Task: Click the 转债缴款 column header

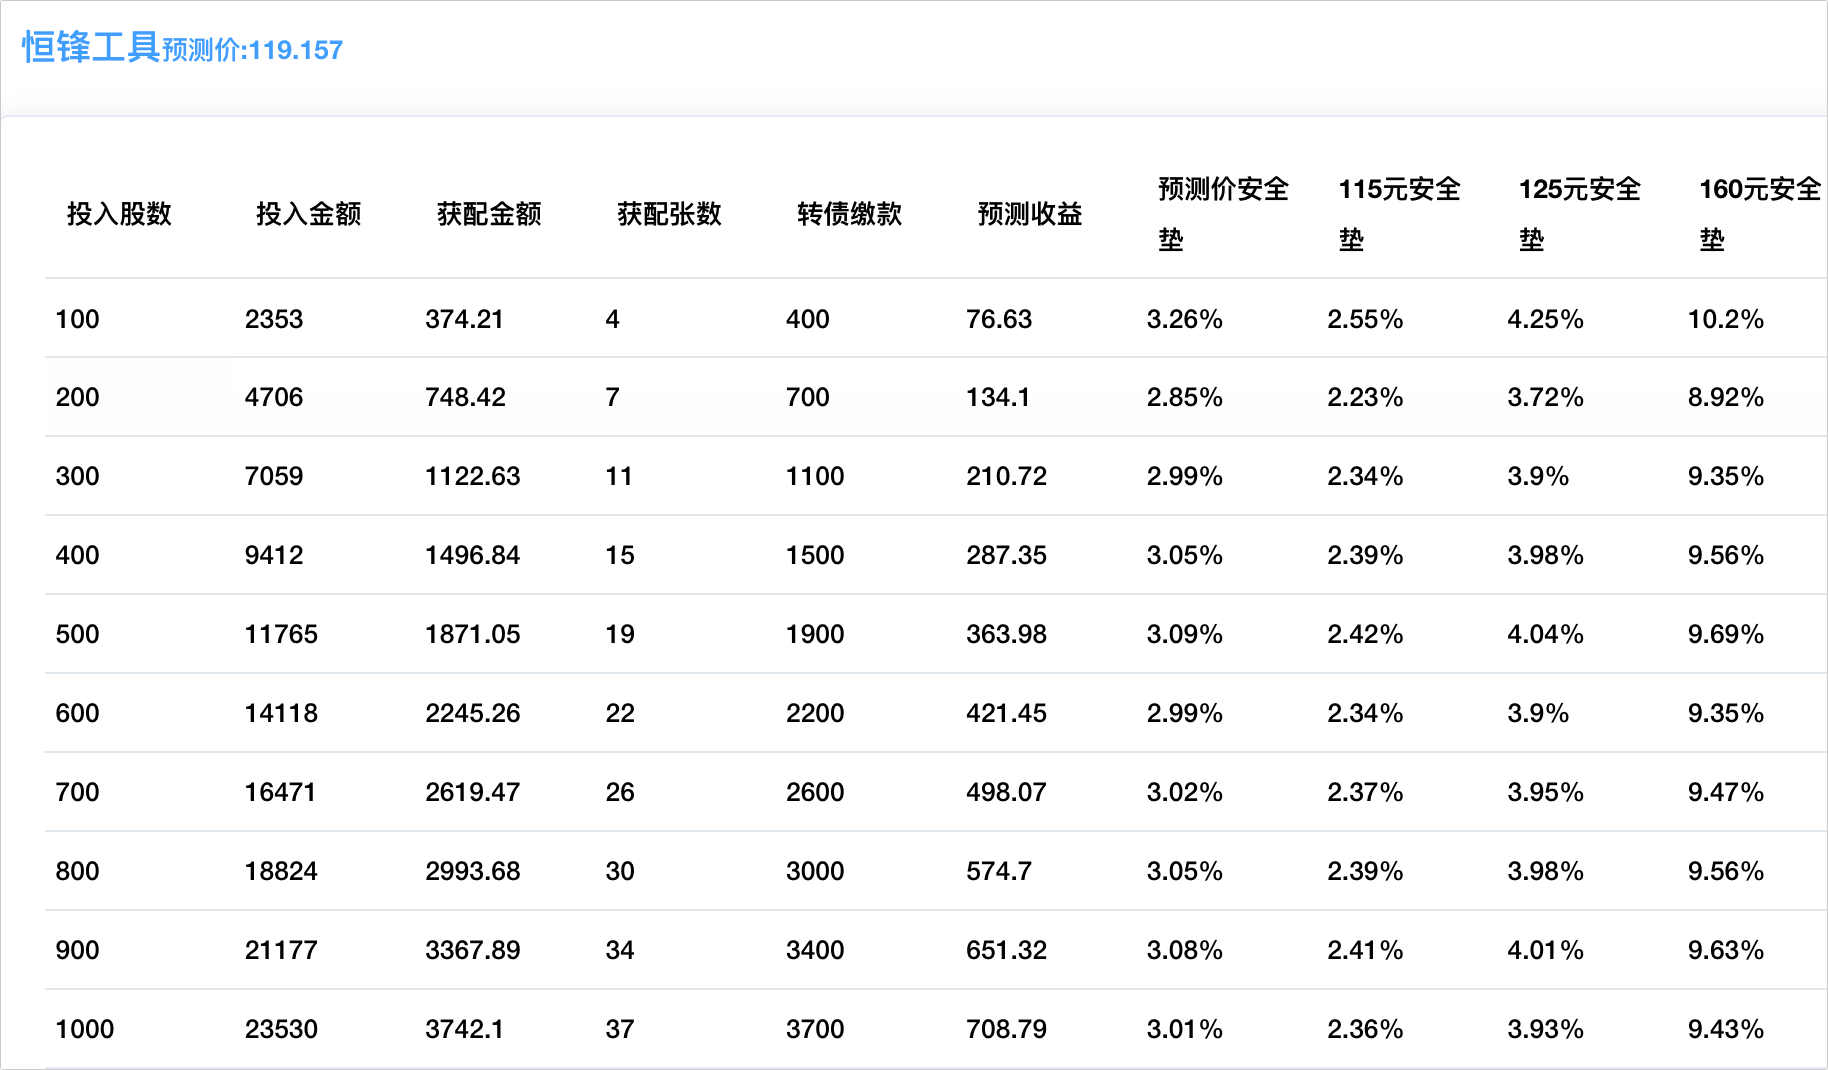Action: click(849, 214)
